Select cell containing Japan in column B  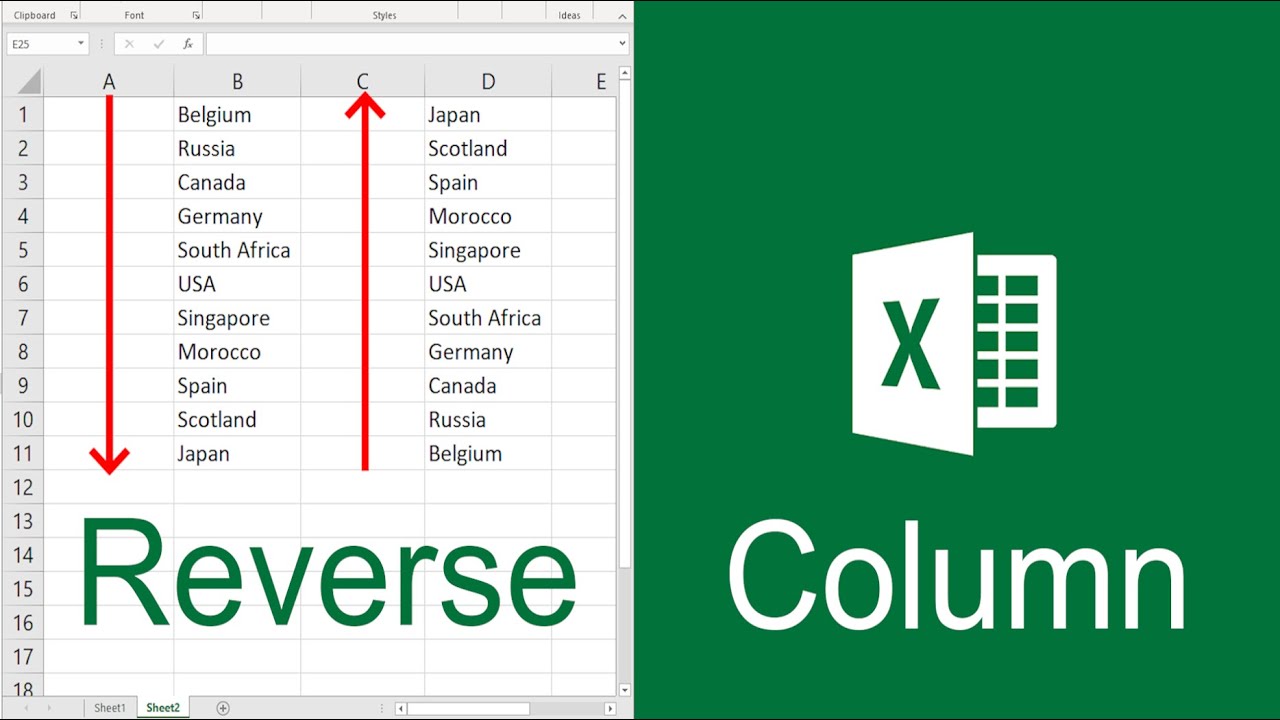pos(237,453)
